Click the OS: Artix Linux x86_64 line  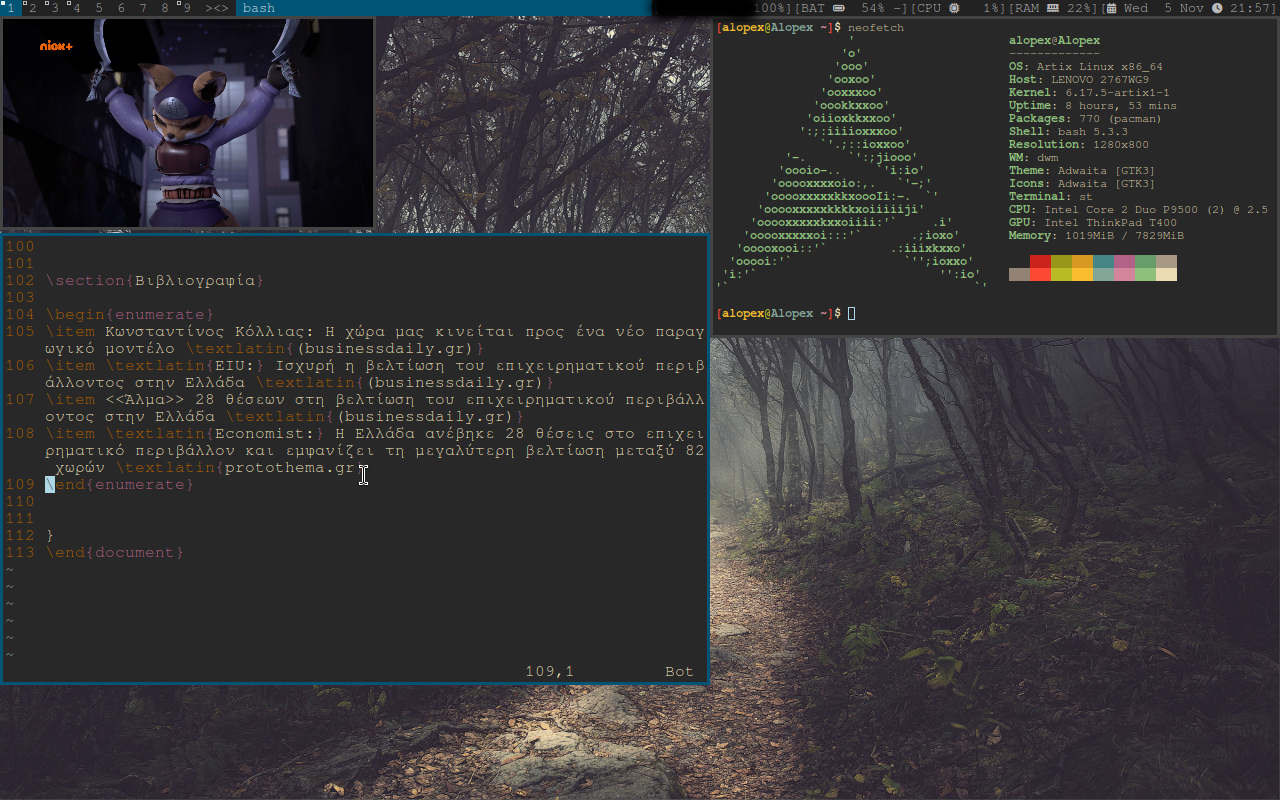coord(1085,67)
